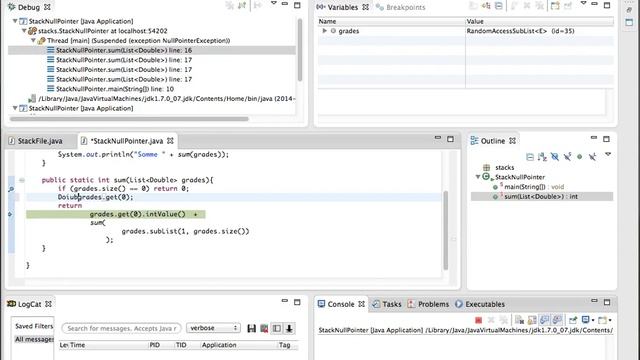Select the All messages LogCat filter
Image resolution: width=640 pixels, height=360 pixels.
pyautogui.click(x=34, y=339)
